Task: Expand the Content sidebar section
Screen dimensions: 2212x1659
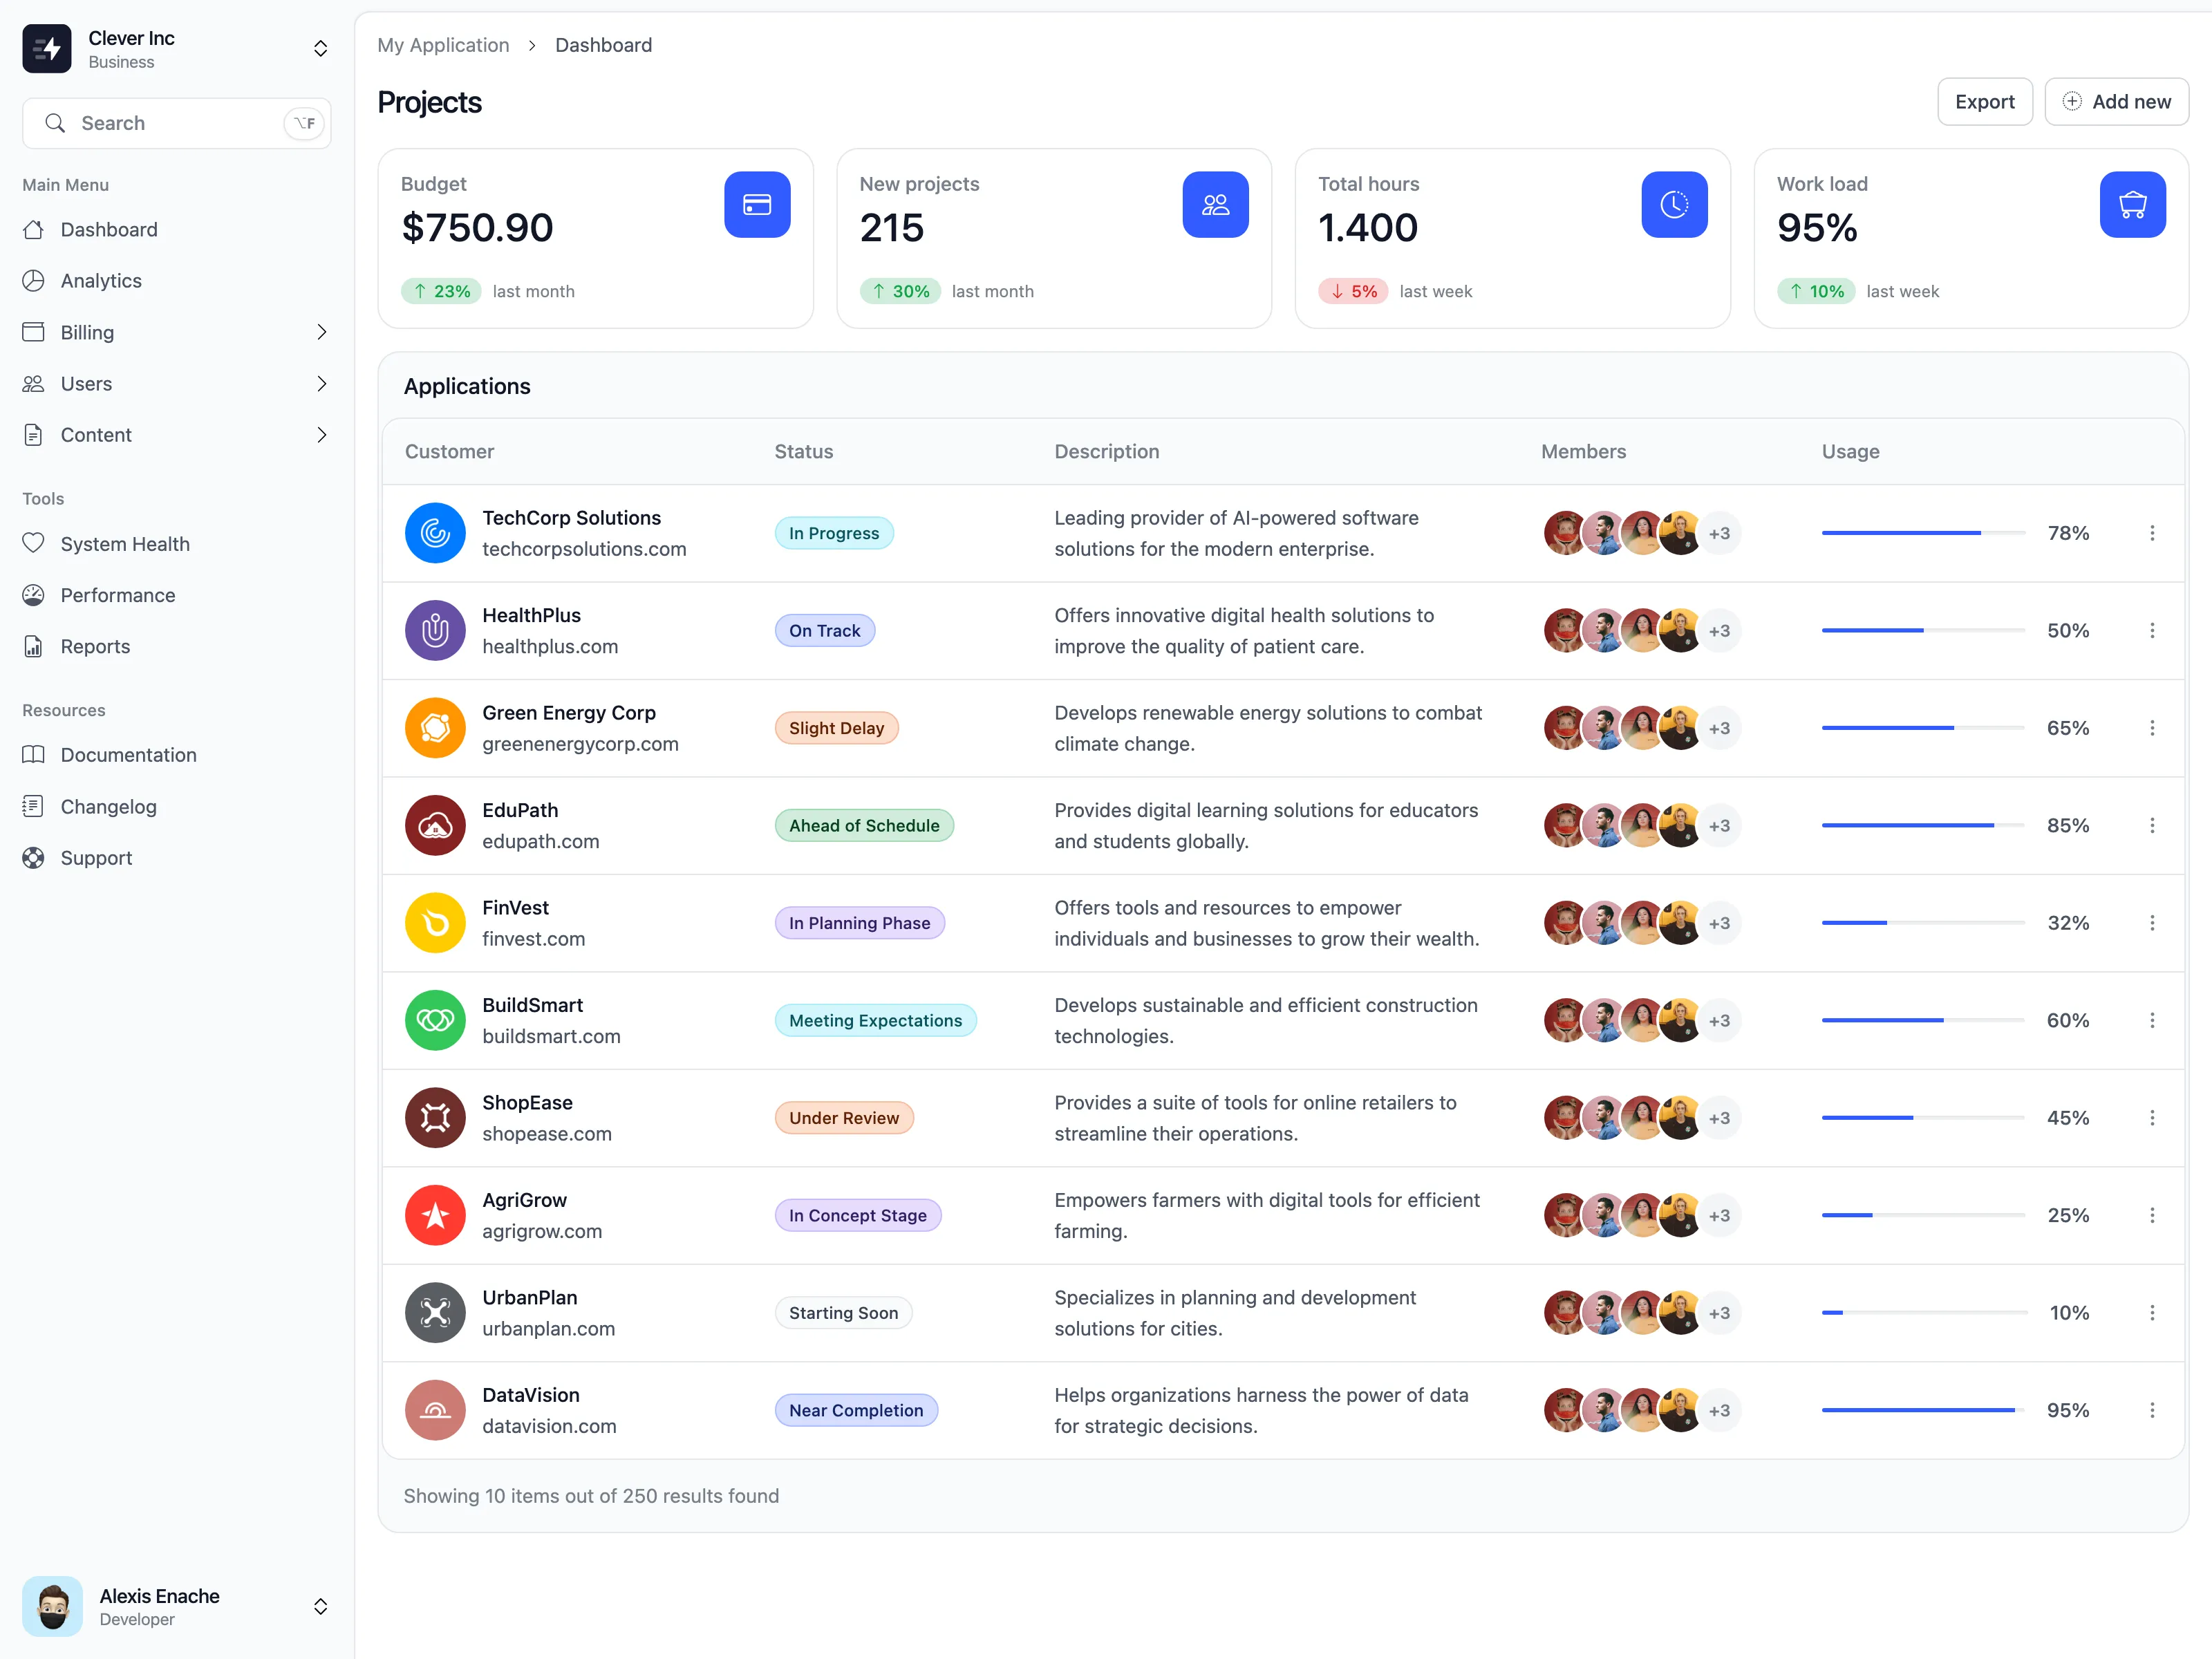Action: 321,435
